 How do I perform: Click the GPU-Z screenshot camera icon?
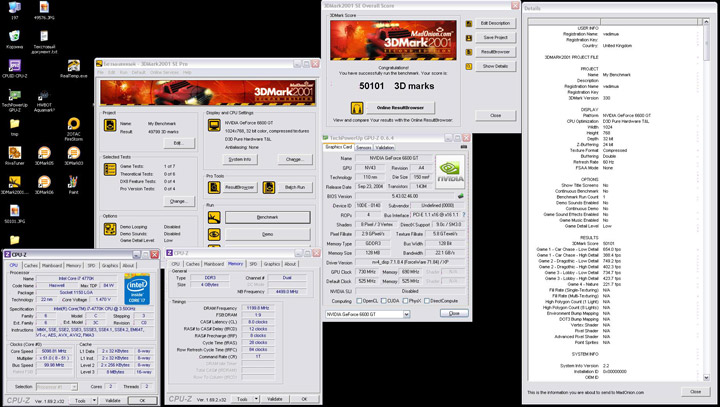[x=463, y=147]
